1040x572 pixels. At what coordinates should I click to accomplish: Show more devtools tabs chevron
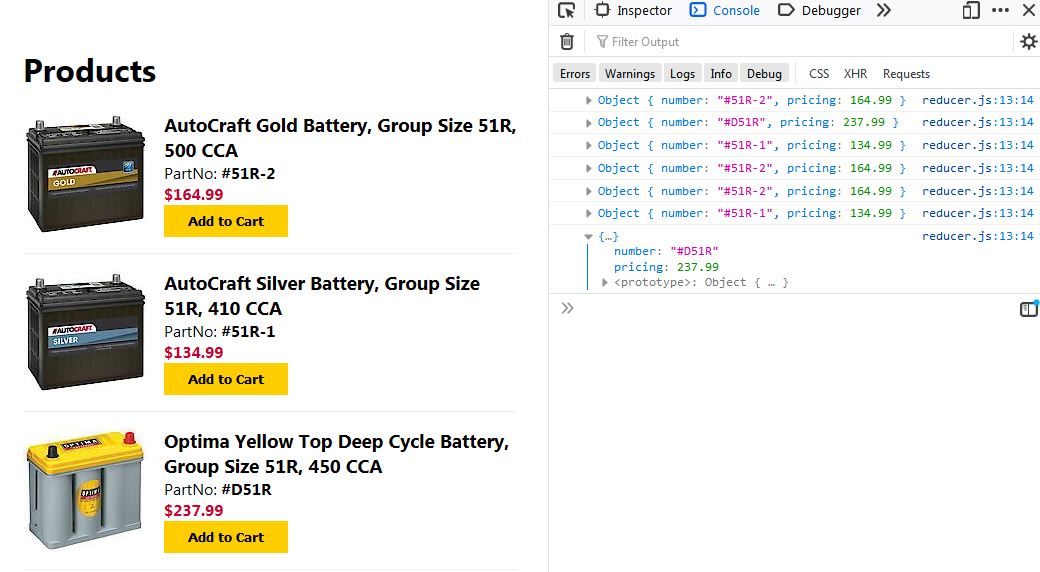pyautogui.click(x=884, y=11)
